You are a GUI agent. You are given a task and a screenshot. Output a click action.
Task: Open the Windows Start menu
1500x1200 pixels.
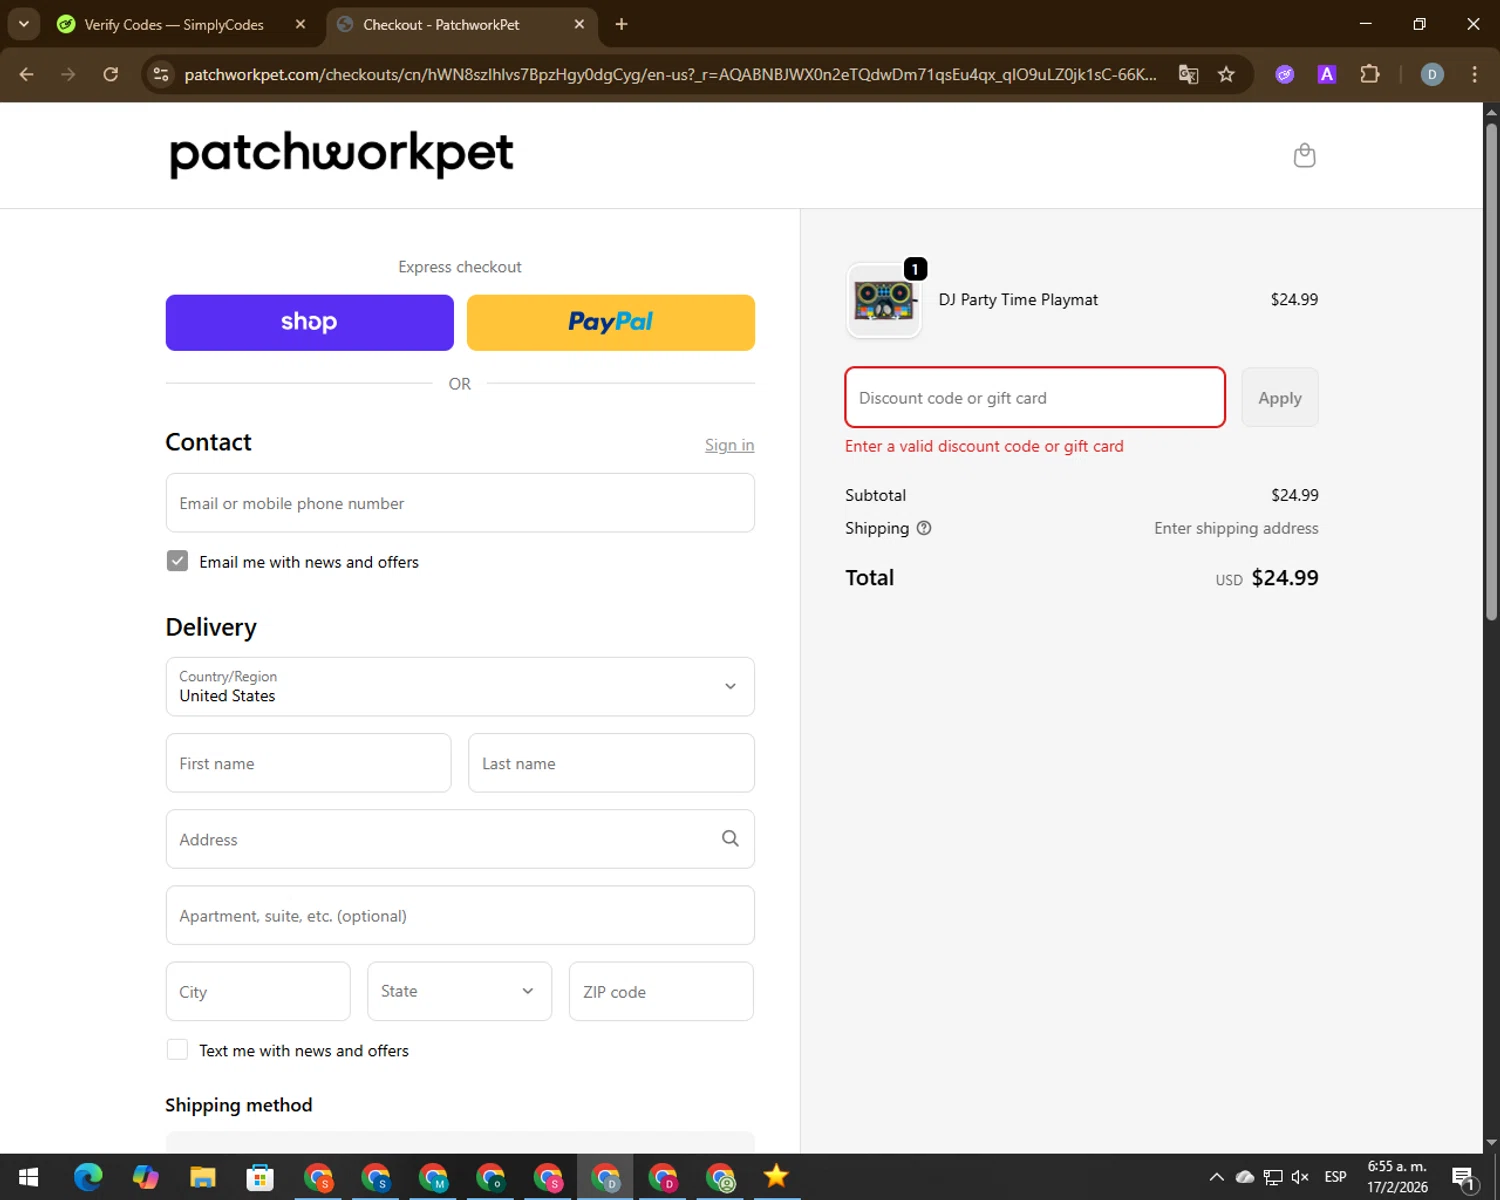(28, 1177)
